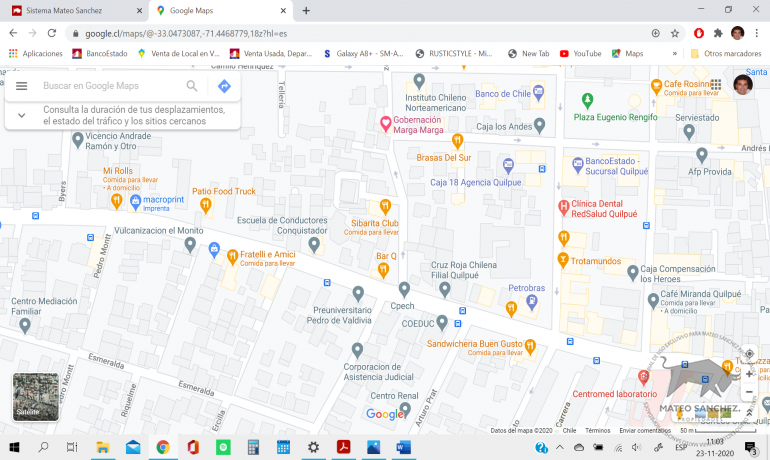Select the macroprint Imprenta marker
Screen dimensions: 770x460
(135, 202)
